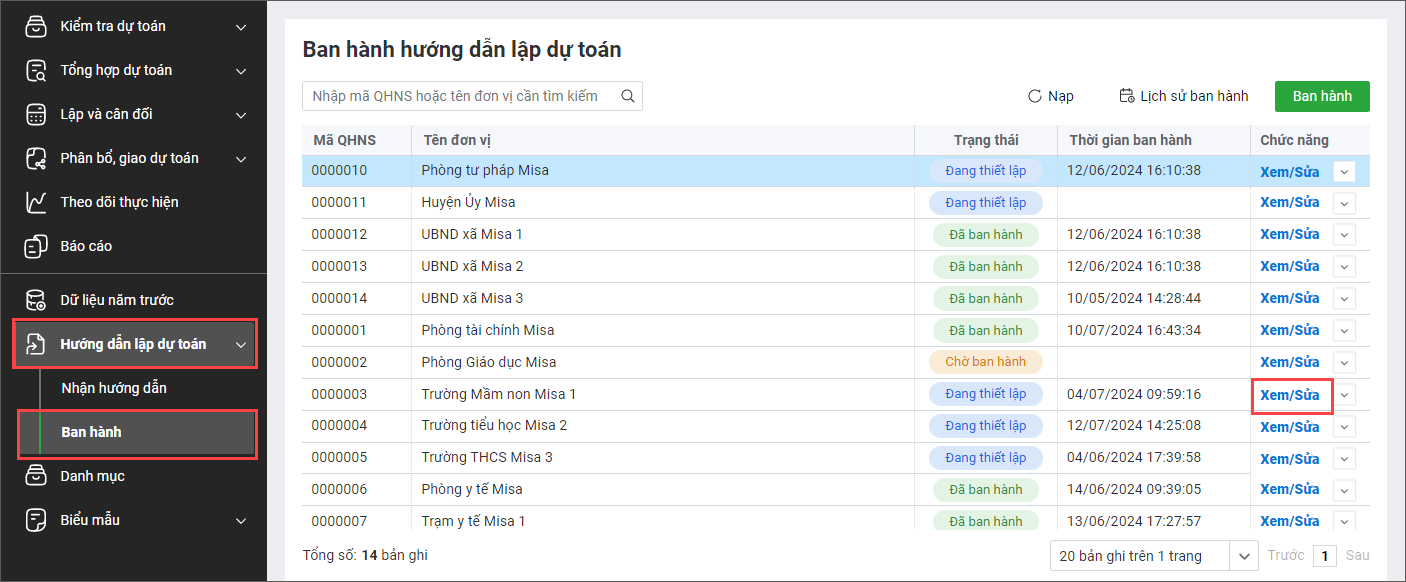Select the Ban hành submenu item in sidebar
1406x582 pixels.
pos(92,432)
